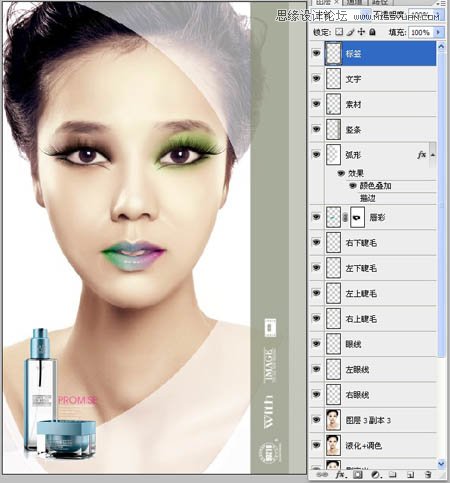Click the delete layer trash icon
Screen dimensions: 450x483
[428, 474]
